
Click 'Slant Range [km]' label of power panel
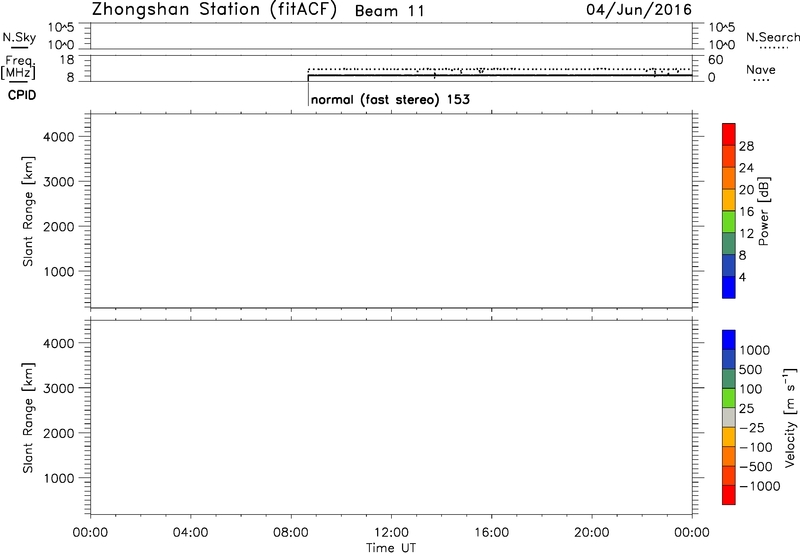pyautogui.click(x=28, y=211)
